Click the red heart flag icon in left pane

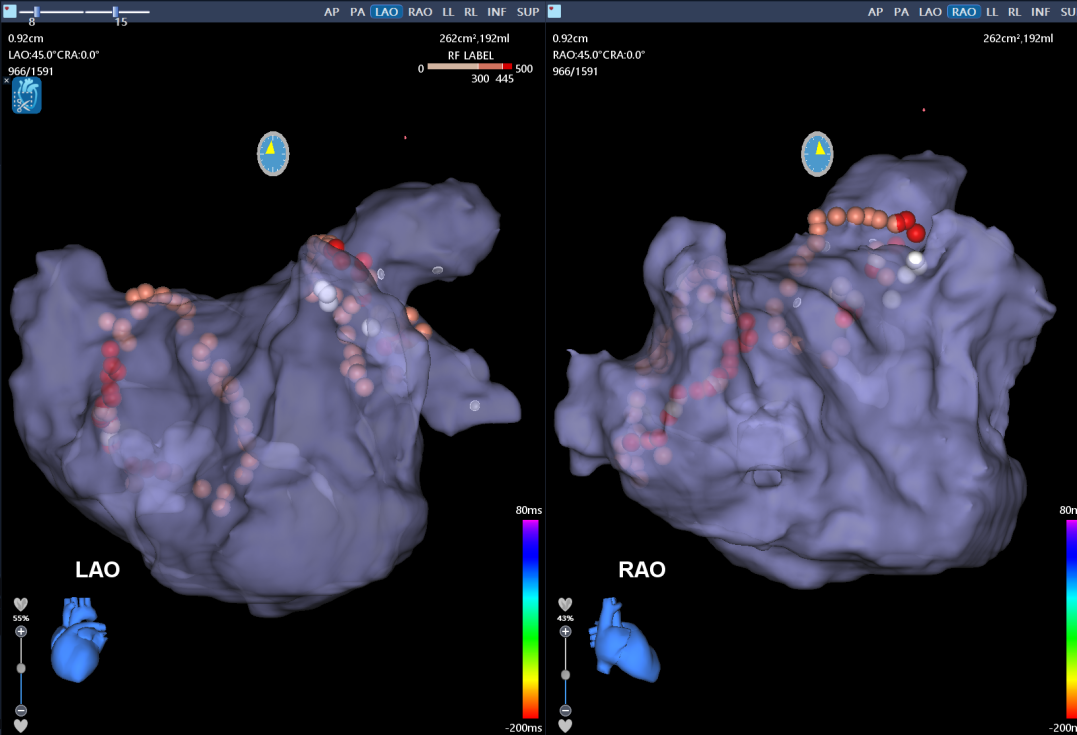tap(10, 11)
